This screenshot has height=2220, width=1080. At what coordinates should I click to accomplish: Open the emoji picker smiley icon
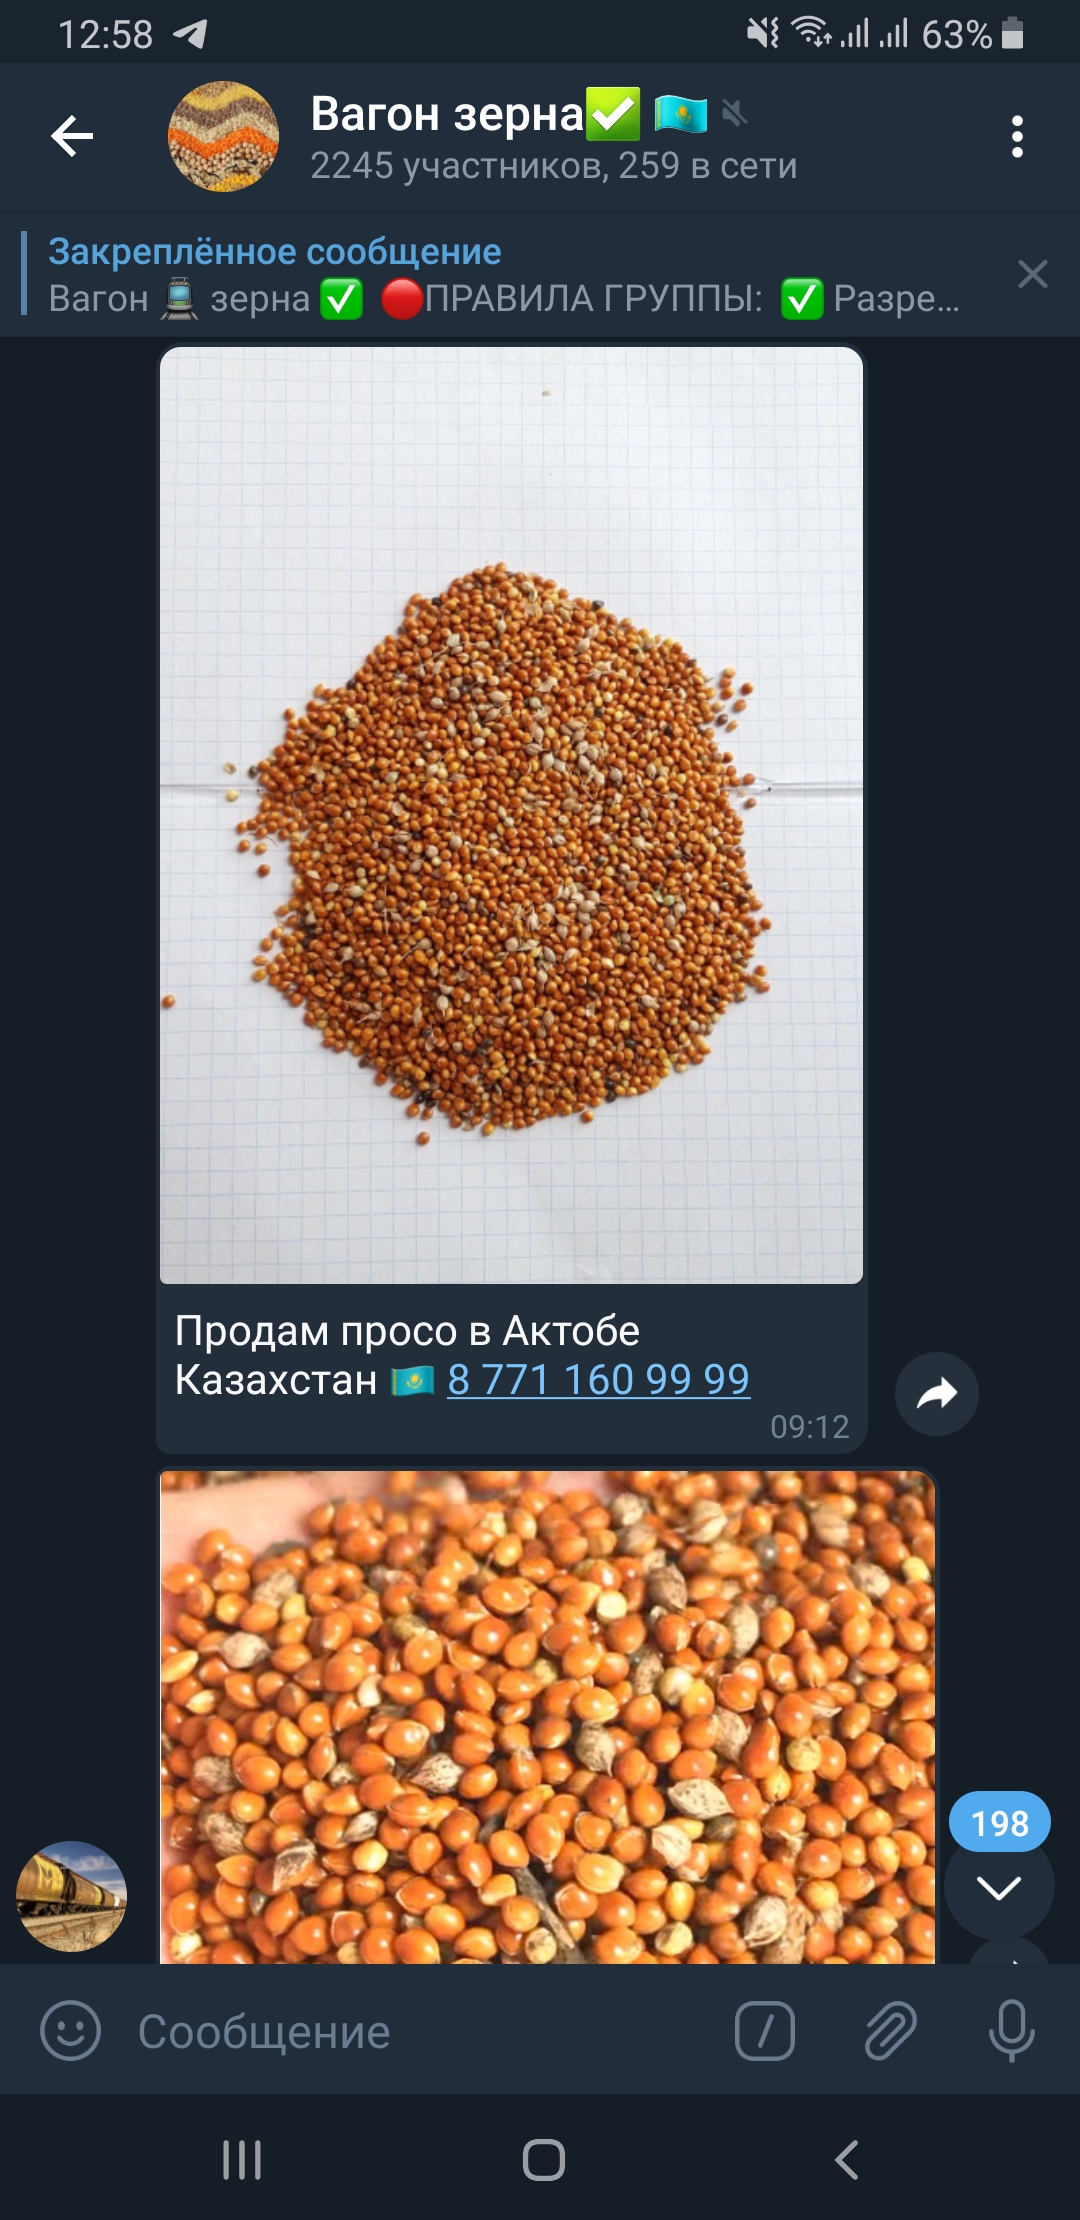pos(70,2030)
